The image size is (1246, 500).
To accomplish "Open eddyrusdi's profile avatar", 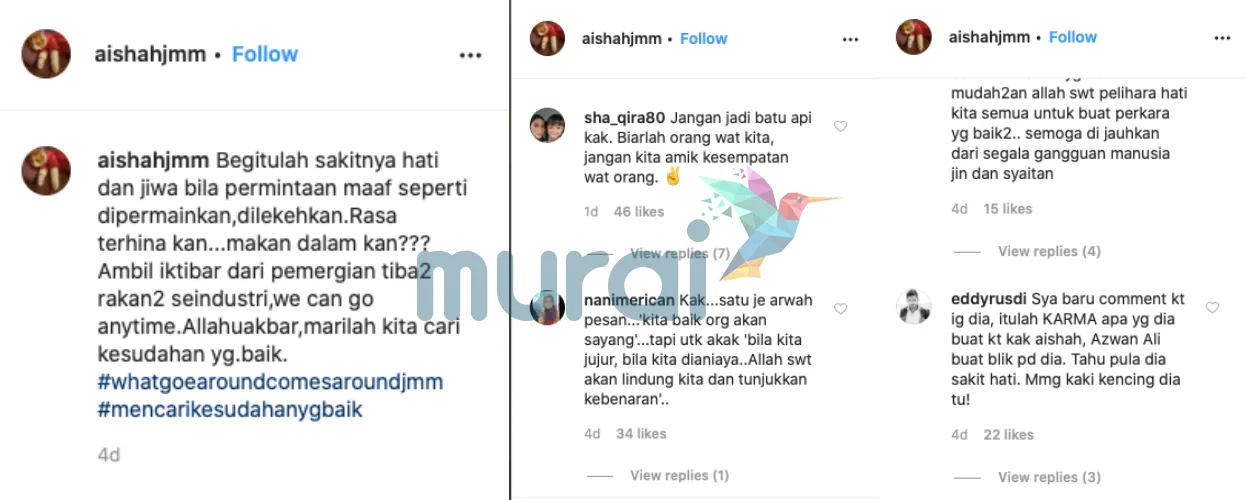I will pyautogui.click(x=915, y=307).
